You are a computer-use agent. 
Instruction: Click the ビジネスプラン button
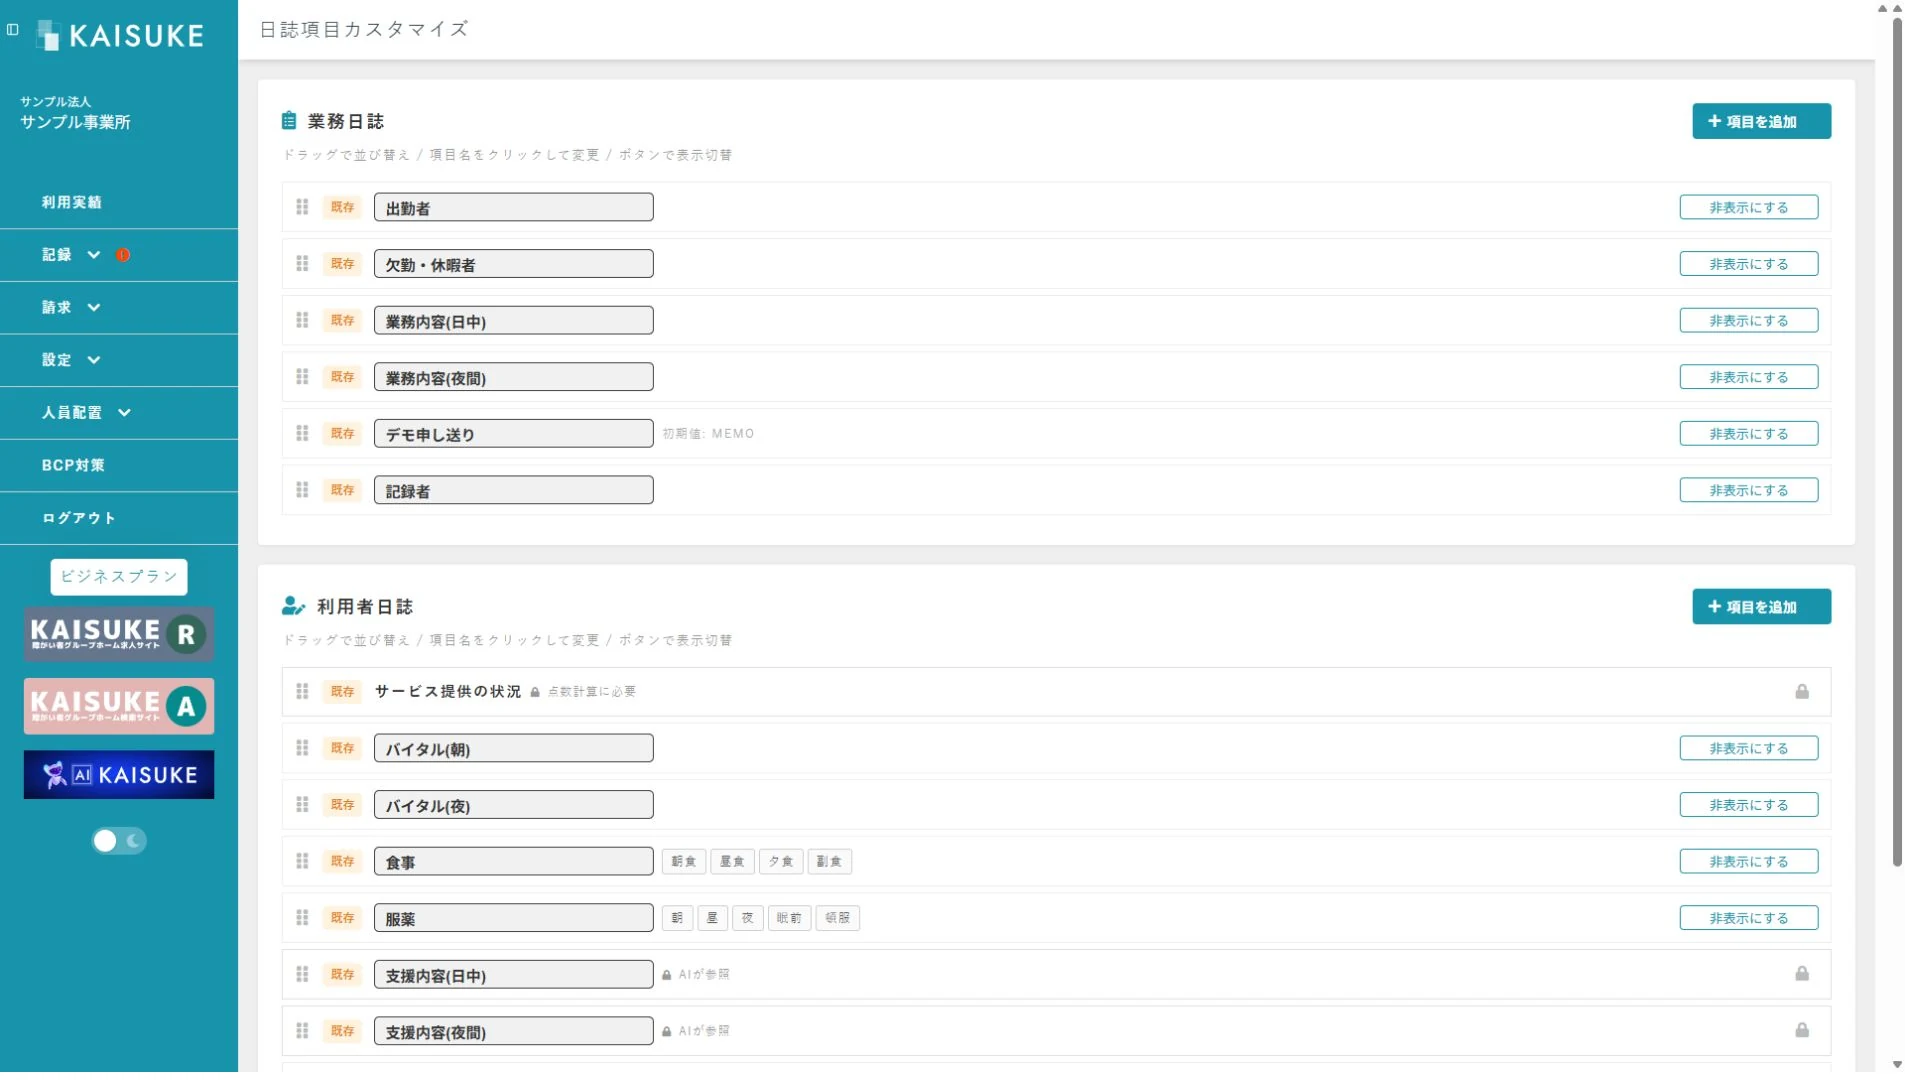(x=119, y=577)
